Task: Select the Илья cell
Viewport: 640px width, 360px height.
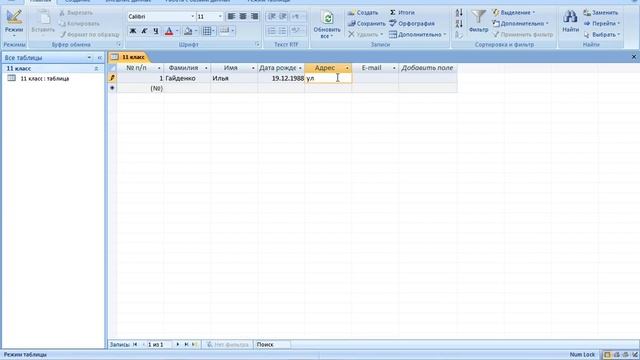Action: click(x=233, y=78)
